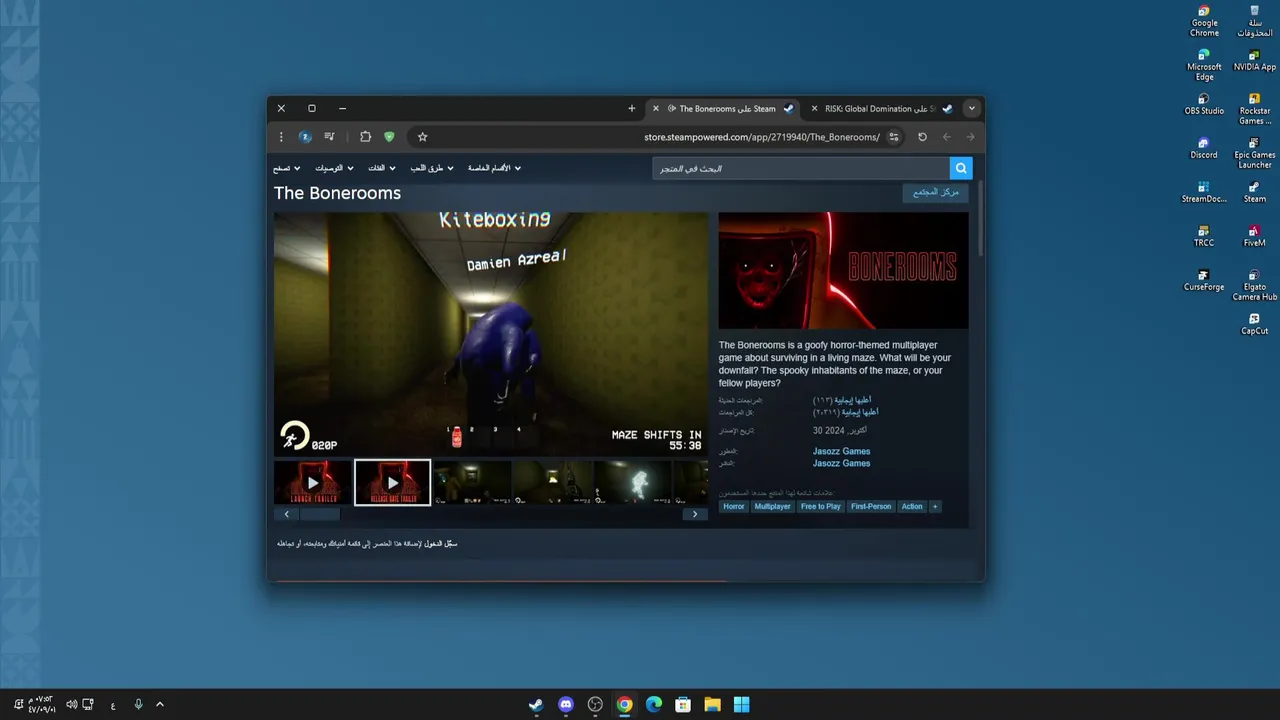The image size is (1280, 720).
Task: Select the glowing white figure screenshot thumbnail
Action: click(x=633, y=482)
